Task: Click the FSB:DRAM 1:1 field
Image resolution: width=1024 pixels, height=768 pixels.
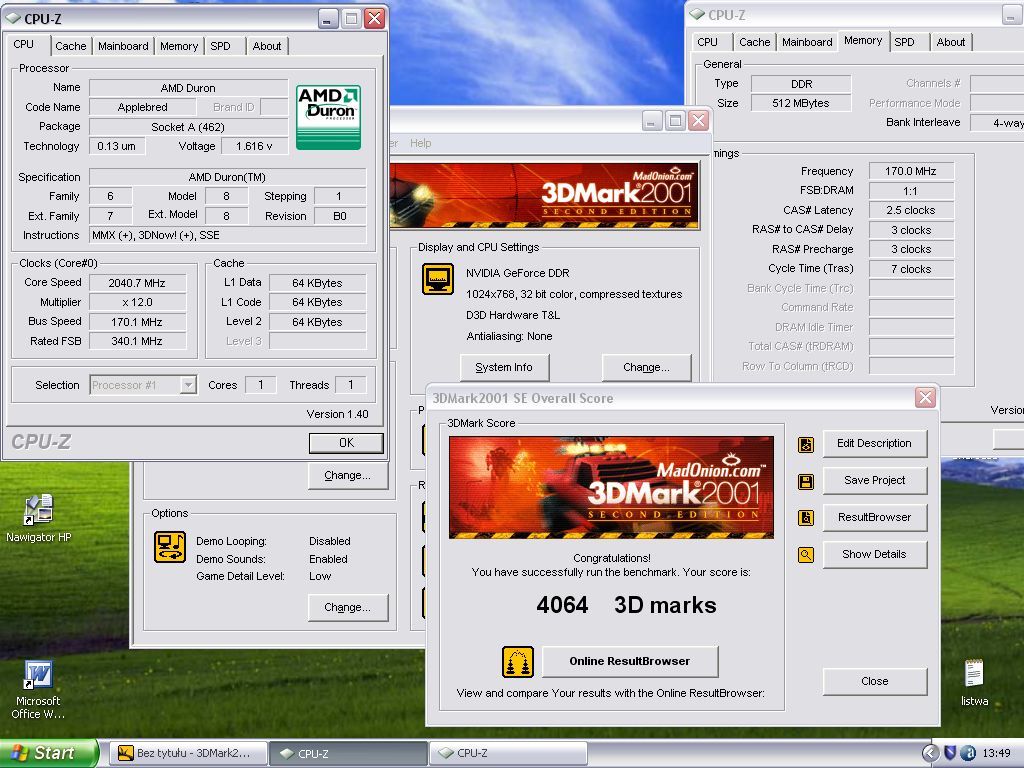Action: tap(911, 191)
